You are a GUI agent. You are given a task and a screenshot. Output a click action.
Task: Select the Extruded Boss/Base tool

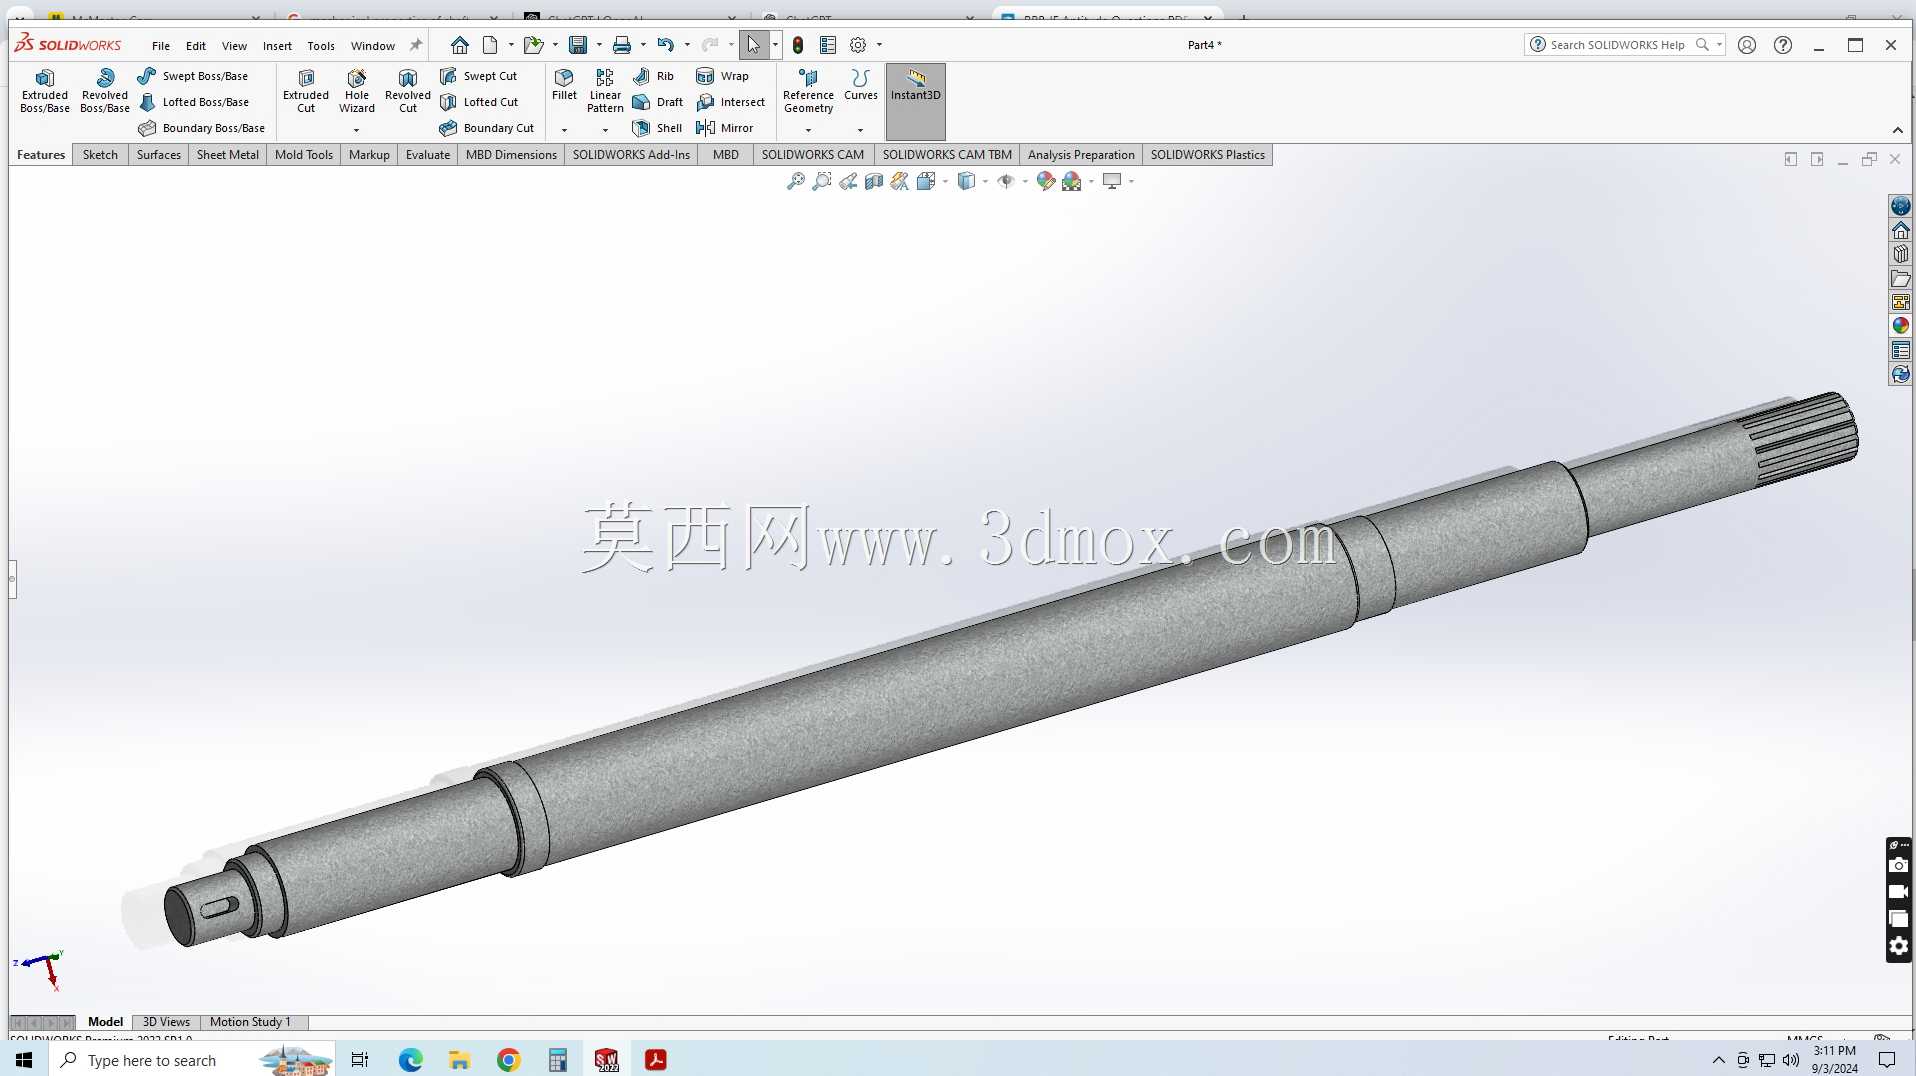point(45,90)
